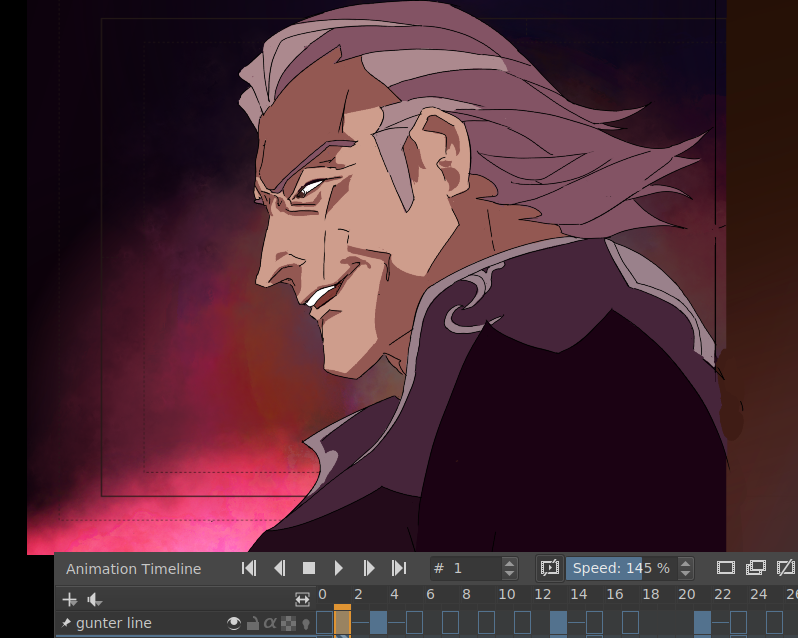798x638 pixels.
Task: Step forward to next frame
Action: pyautogui.click(x=369, y=568)
